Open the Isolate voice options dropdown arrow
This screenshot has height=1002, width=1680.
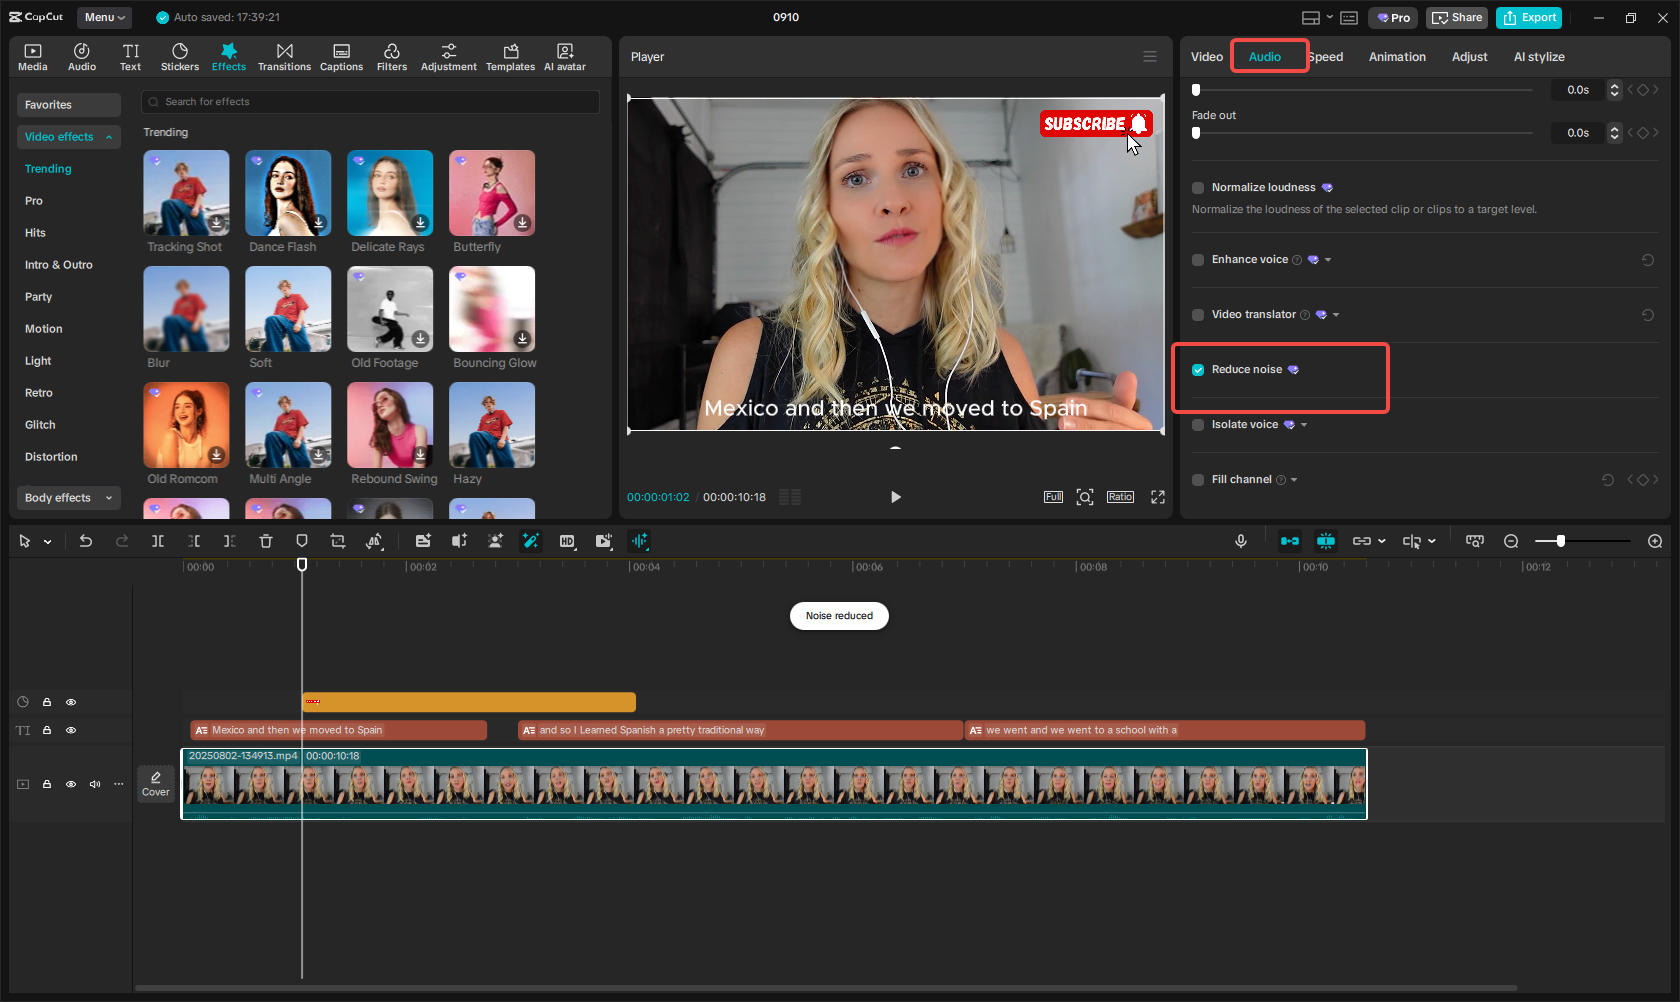point(1304,425)
